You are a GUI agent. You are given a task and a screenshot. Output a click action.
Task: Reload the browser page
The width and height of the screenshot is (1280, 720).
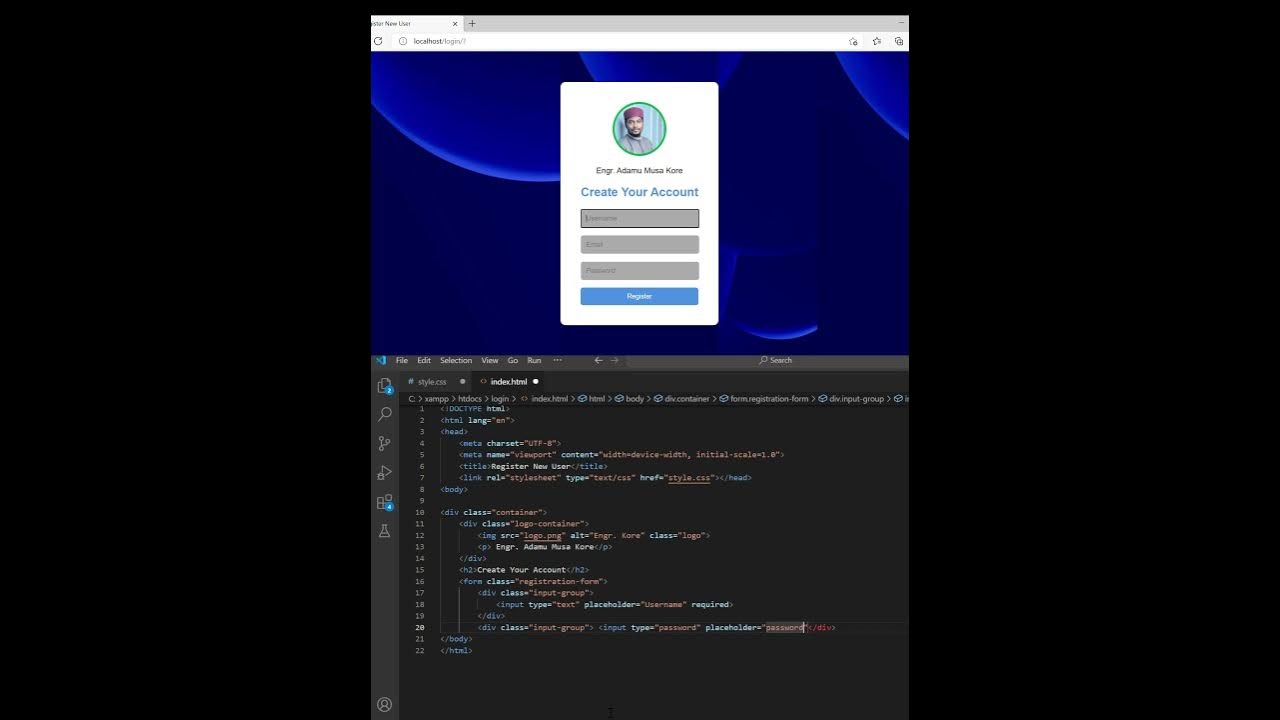coord(378,41)
